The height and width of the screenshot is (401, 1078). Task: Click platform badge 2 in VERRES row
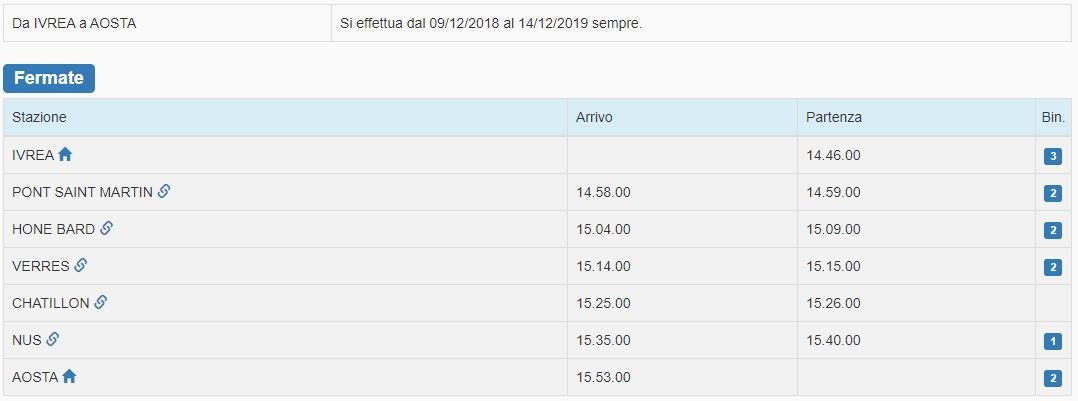pos(1052,267)
